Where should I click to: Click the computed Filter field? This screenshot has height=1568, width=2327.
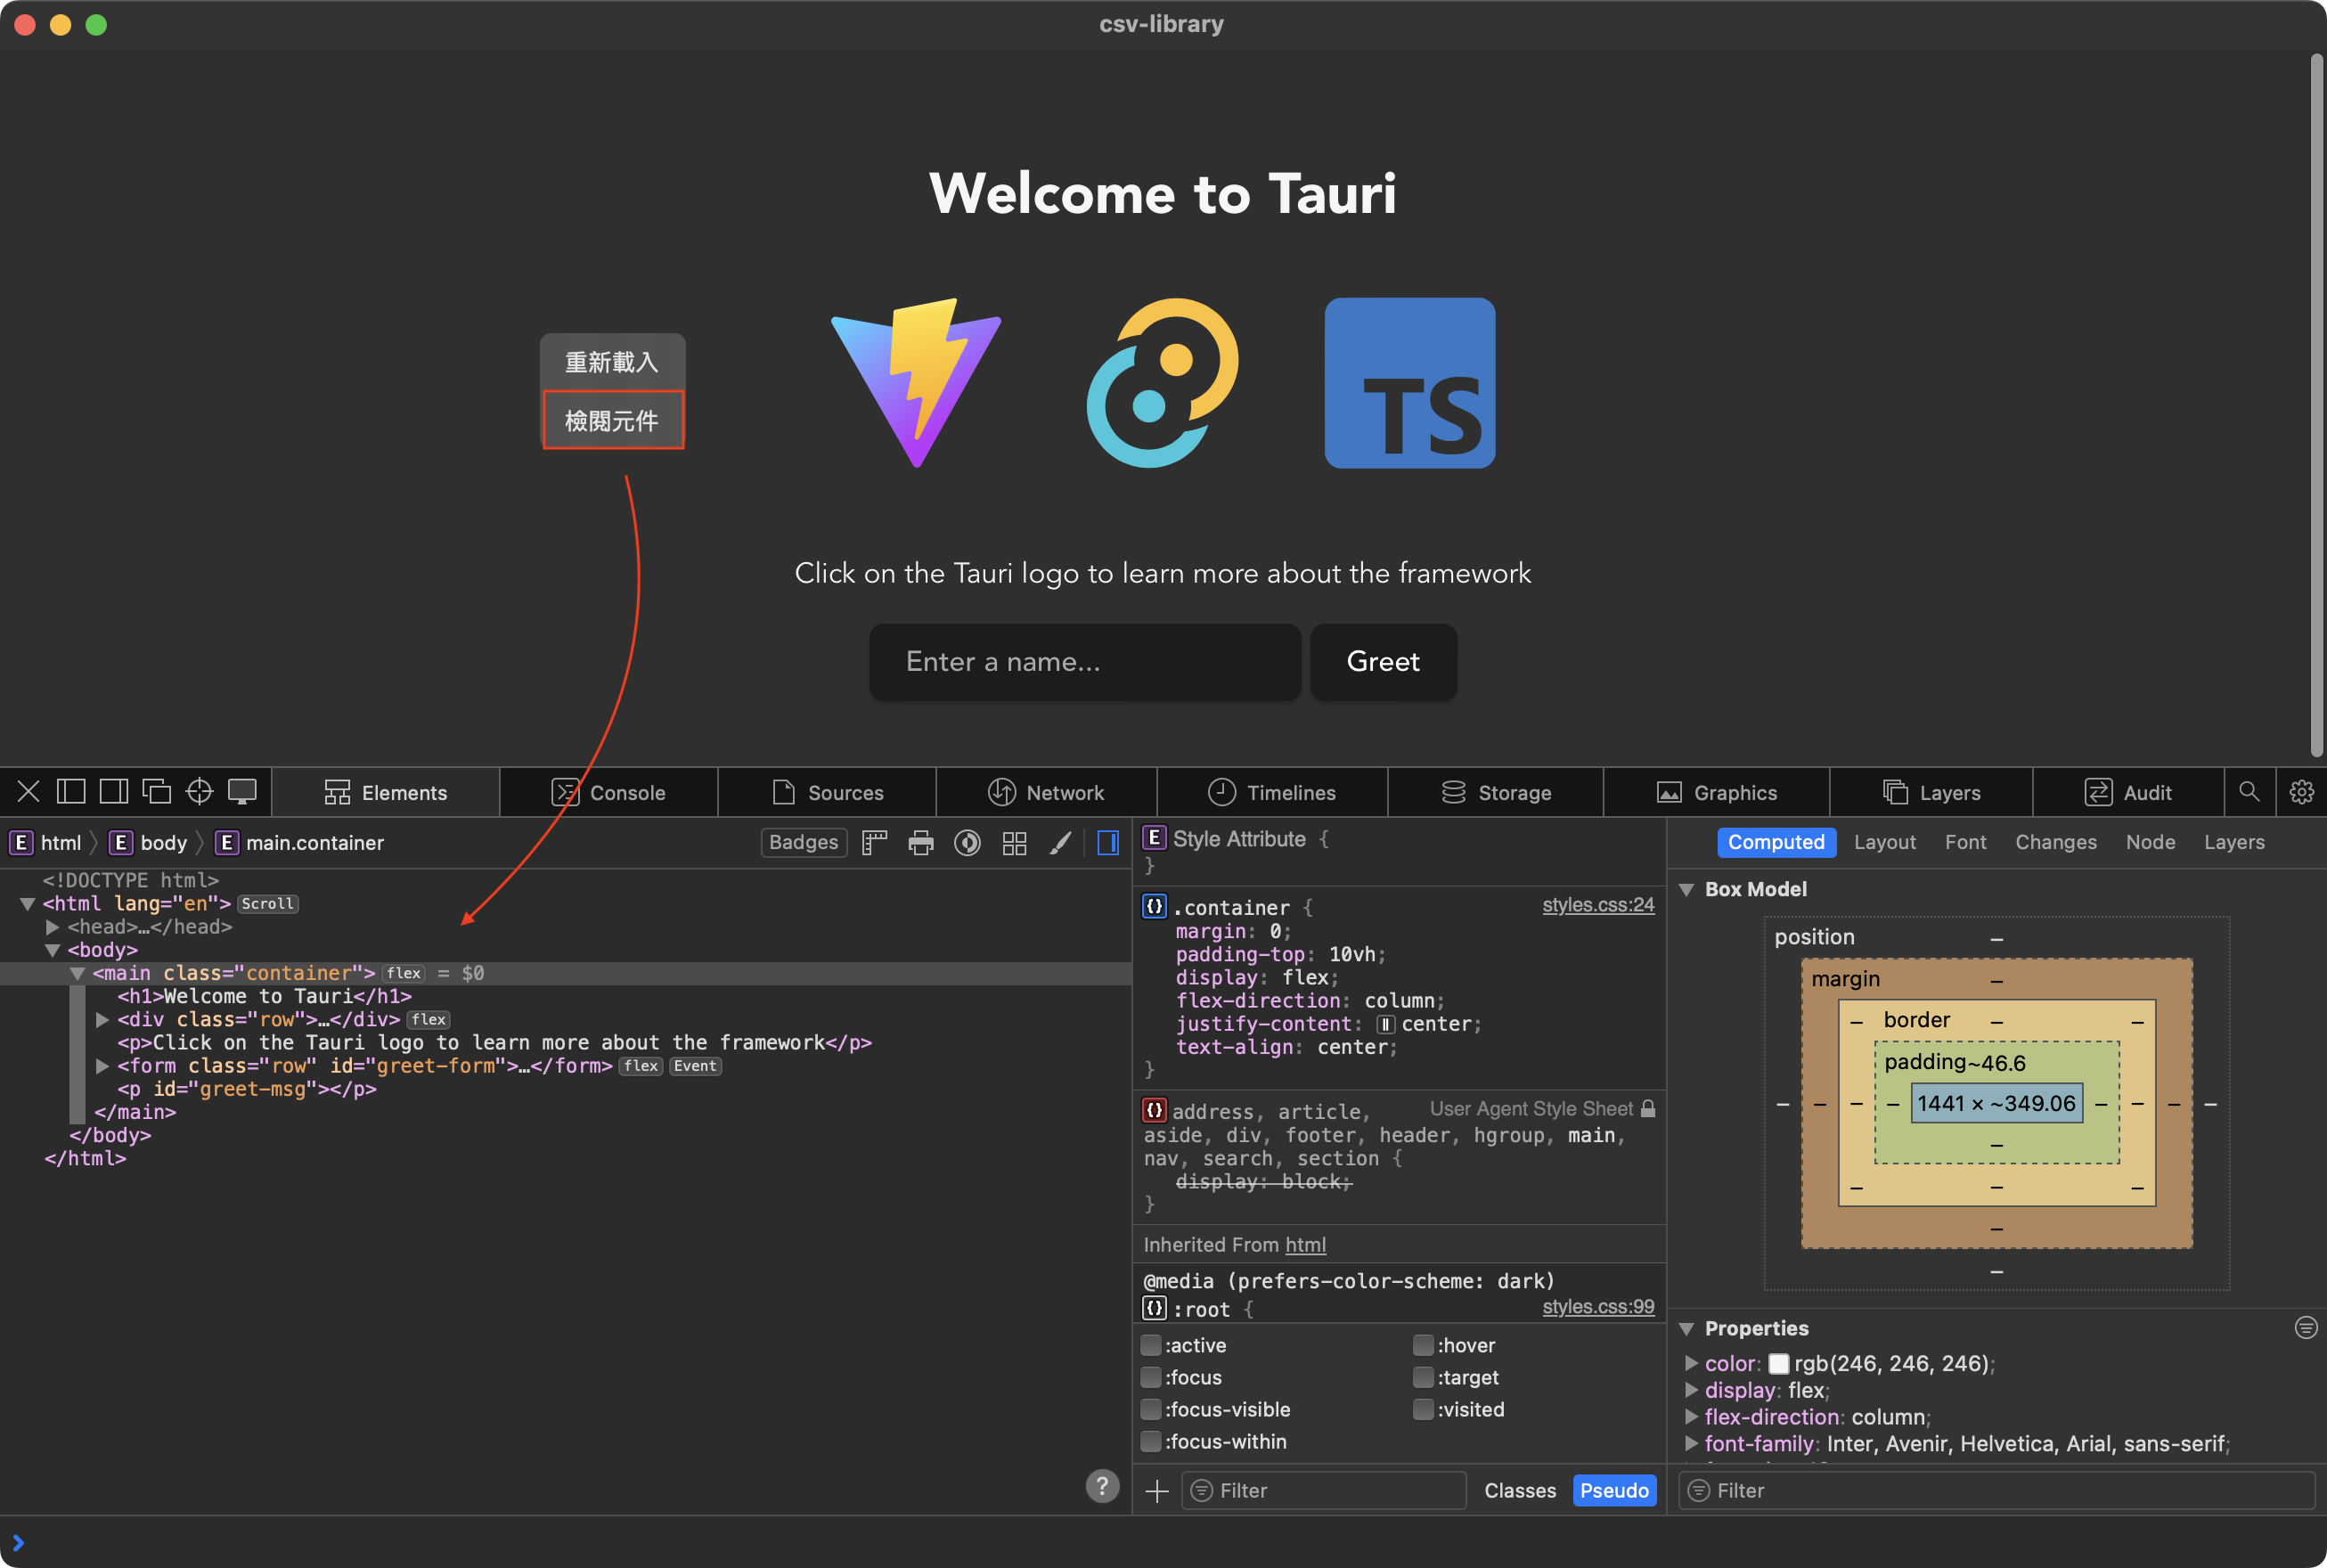click(1996, 1491)
